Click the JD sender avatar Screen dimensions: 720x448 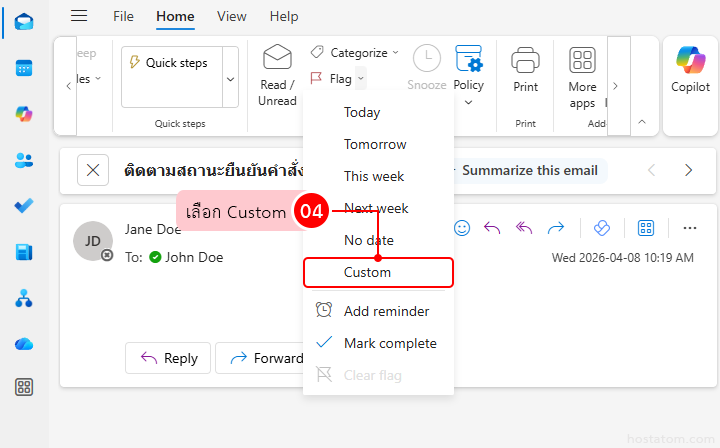(93, 241)
